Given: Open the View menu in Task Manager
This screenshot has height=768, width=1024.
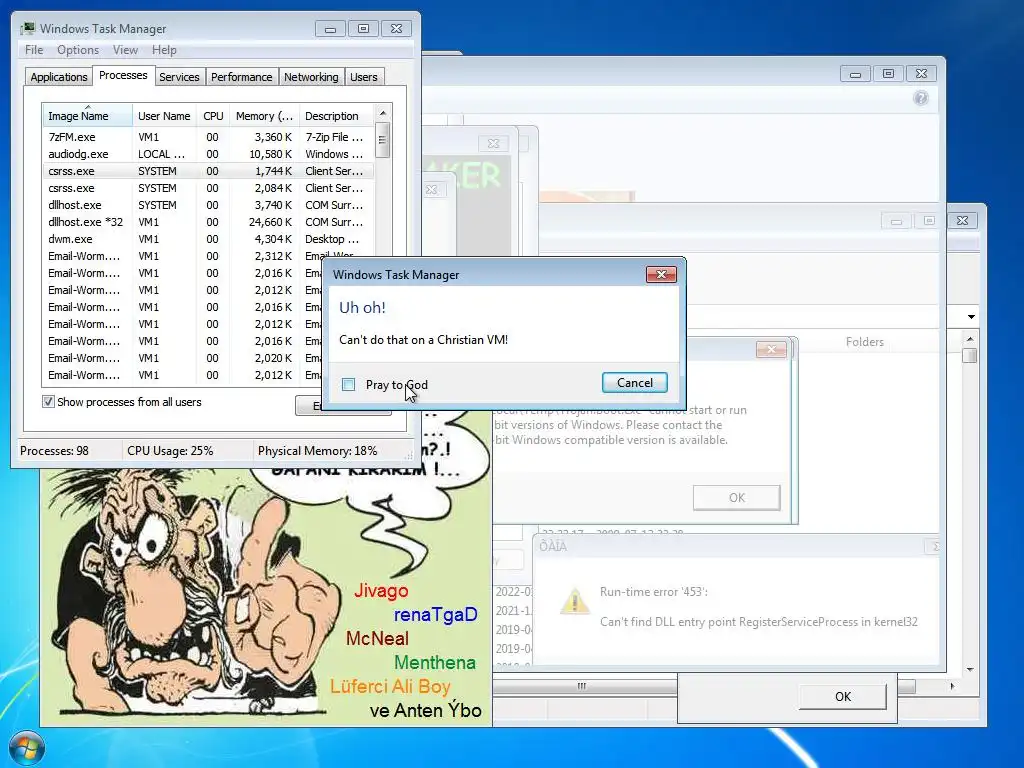Looking at the screenshot, I should pyautogui.click(x=125, y=50).
